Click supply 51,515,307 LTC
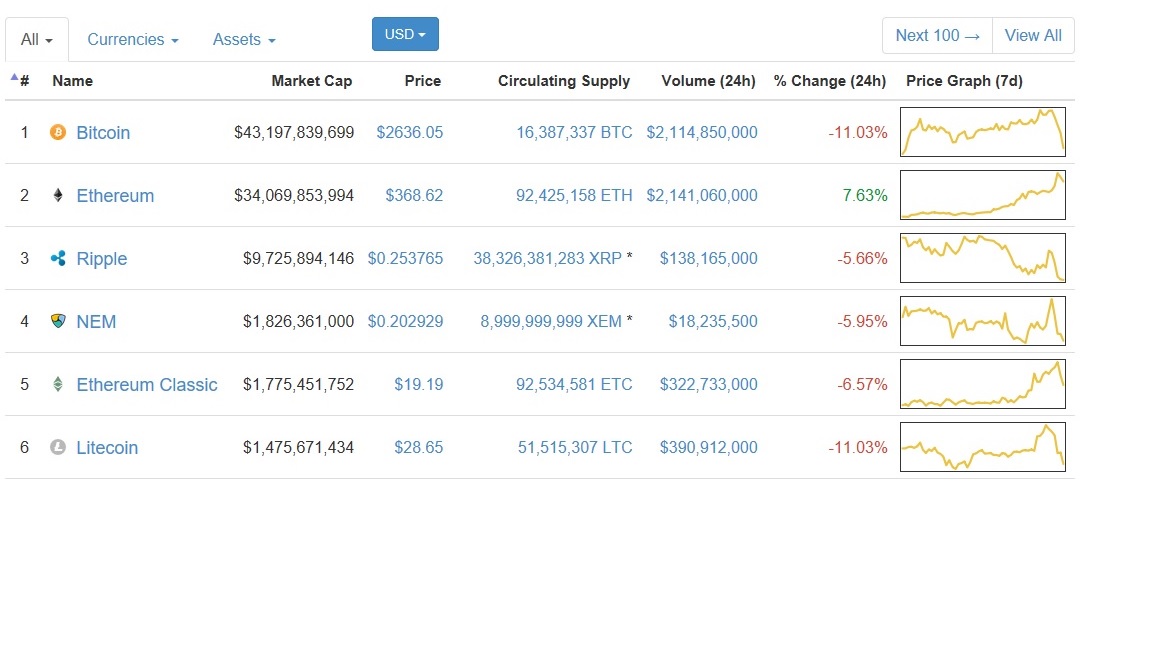The height and width of the screenshot is (648, 1152). 575,447
